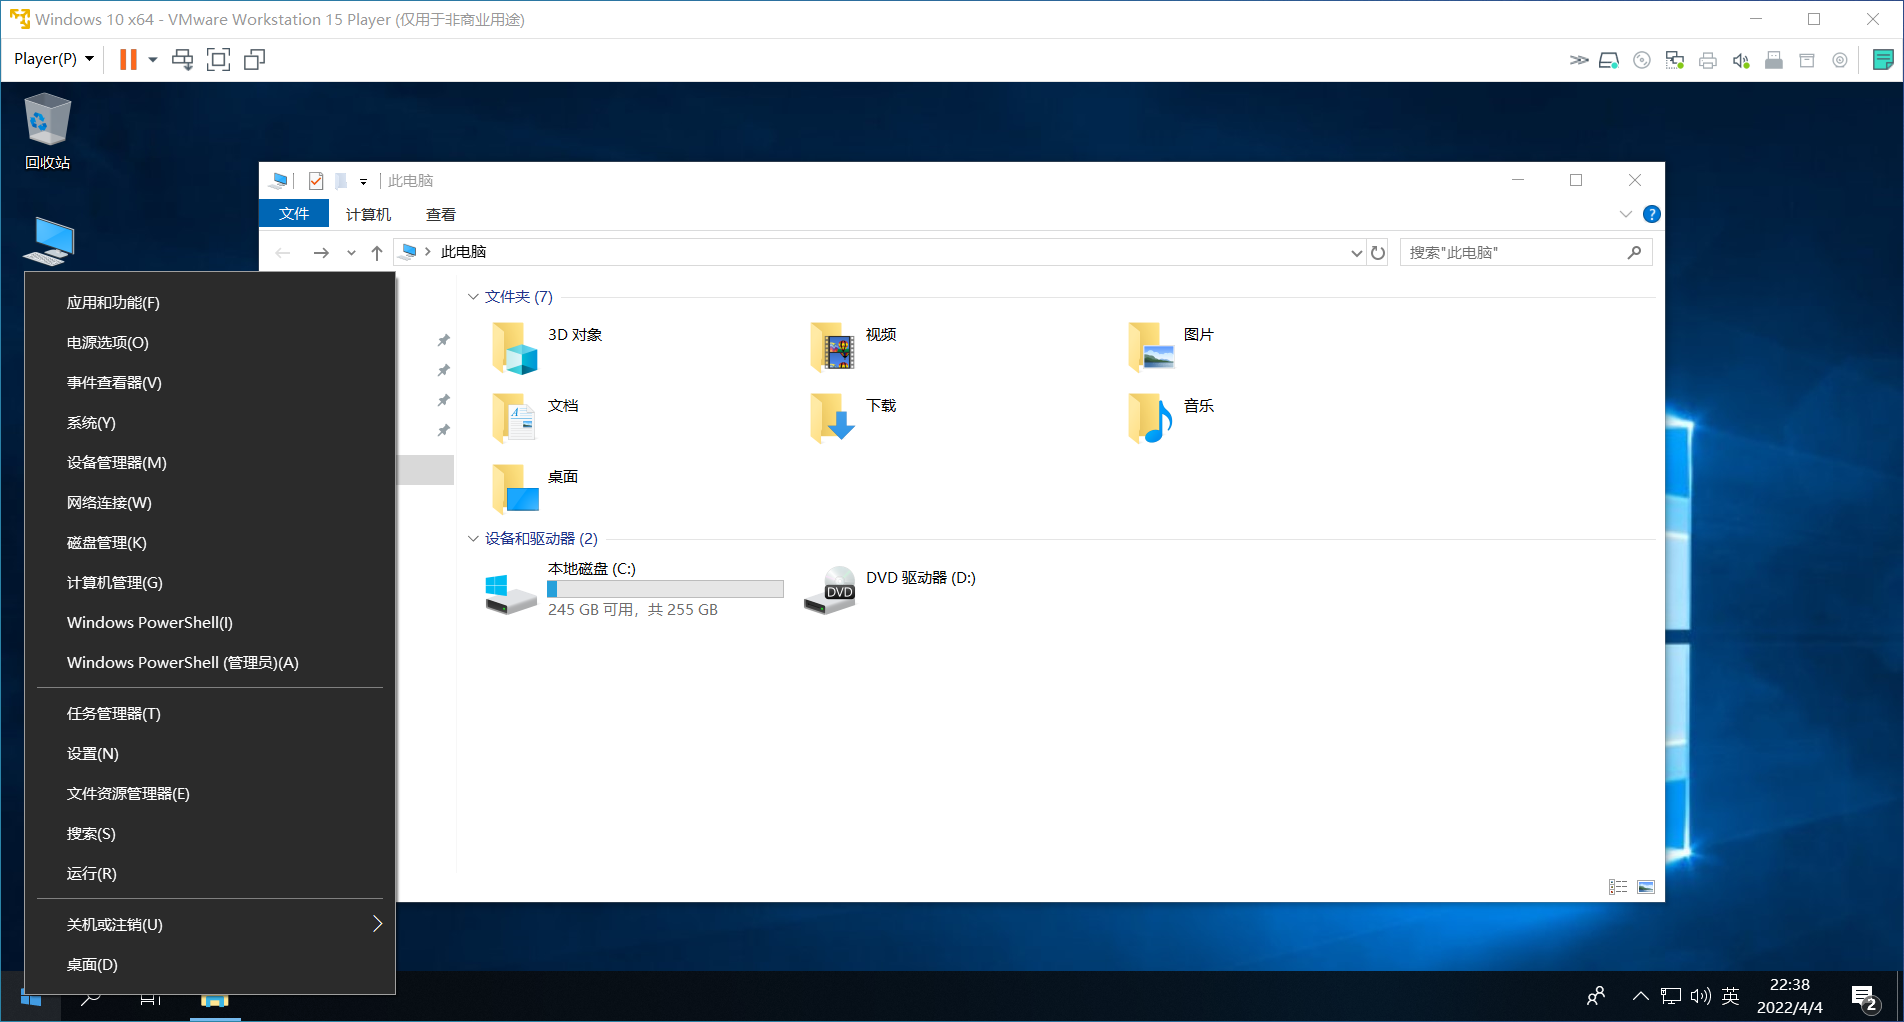The image size is (1904, 1022).
Task: Open Customize Quick Access Toolbar dropdown
Action: [363, 181]
